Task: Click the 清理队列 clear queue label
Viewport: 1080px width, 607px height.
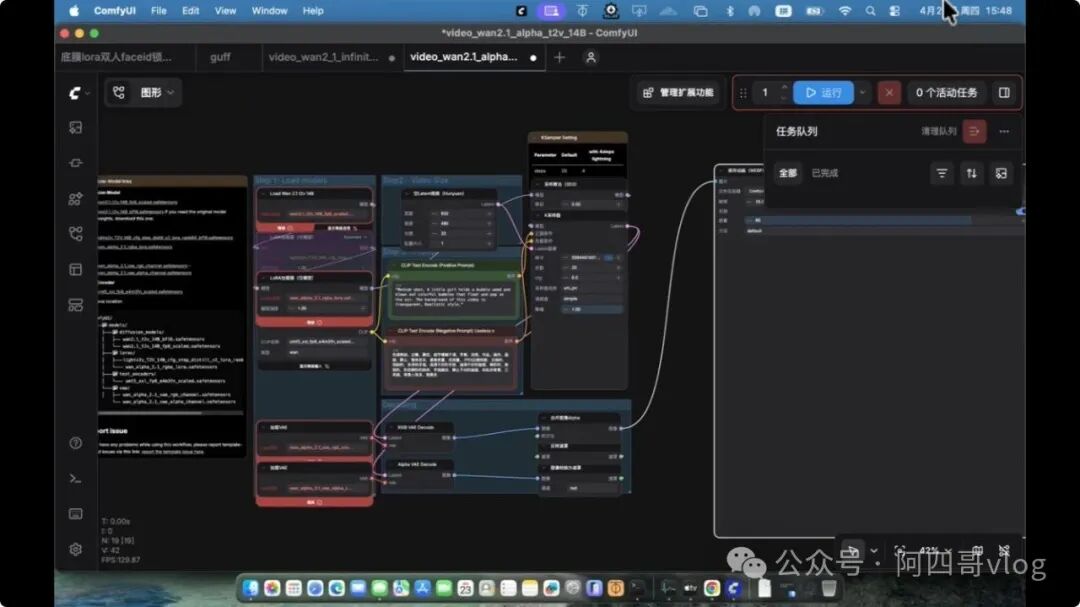Action: point(938,131)
